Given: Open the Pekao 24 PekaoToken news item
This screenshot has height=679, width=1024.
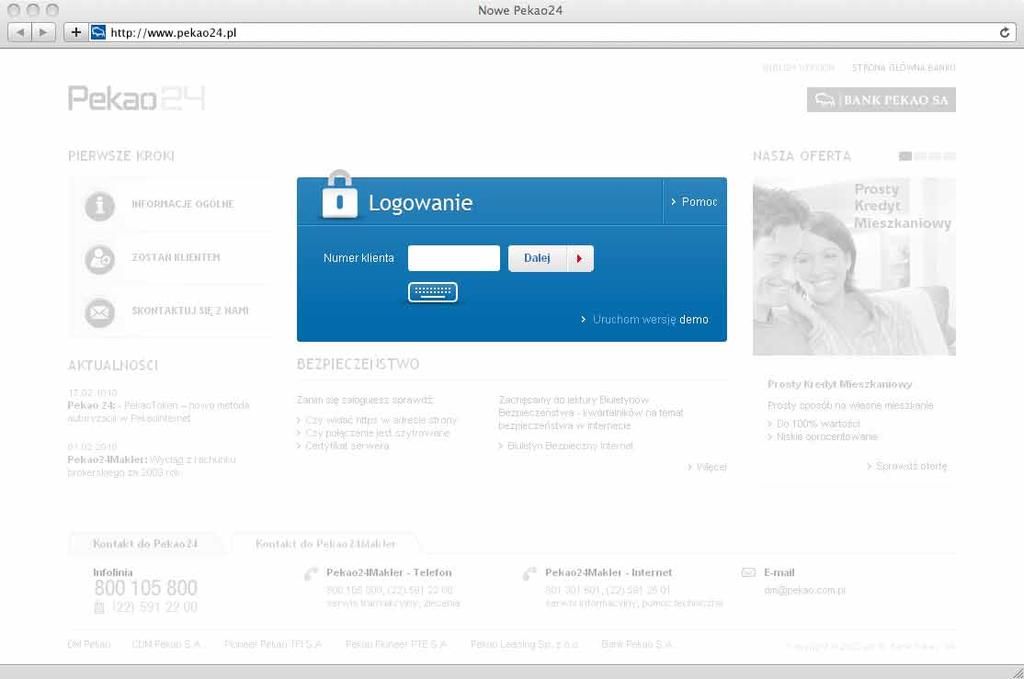Looking at the screenshot, I should (158, 411).
